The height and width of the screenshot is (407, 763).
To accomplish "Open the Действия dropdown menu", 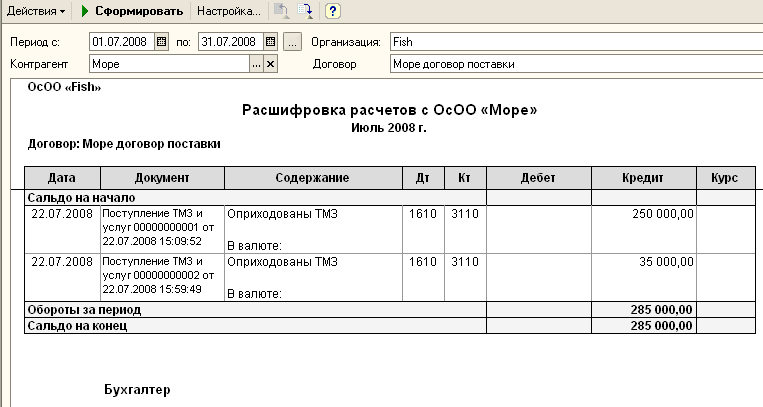I will tap(36, 11).
